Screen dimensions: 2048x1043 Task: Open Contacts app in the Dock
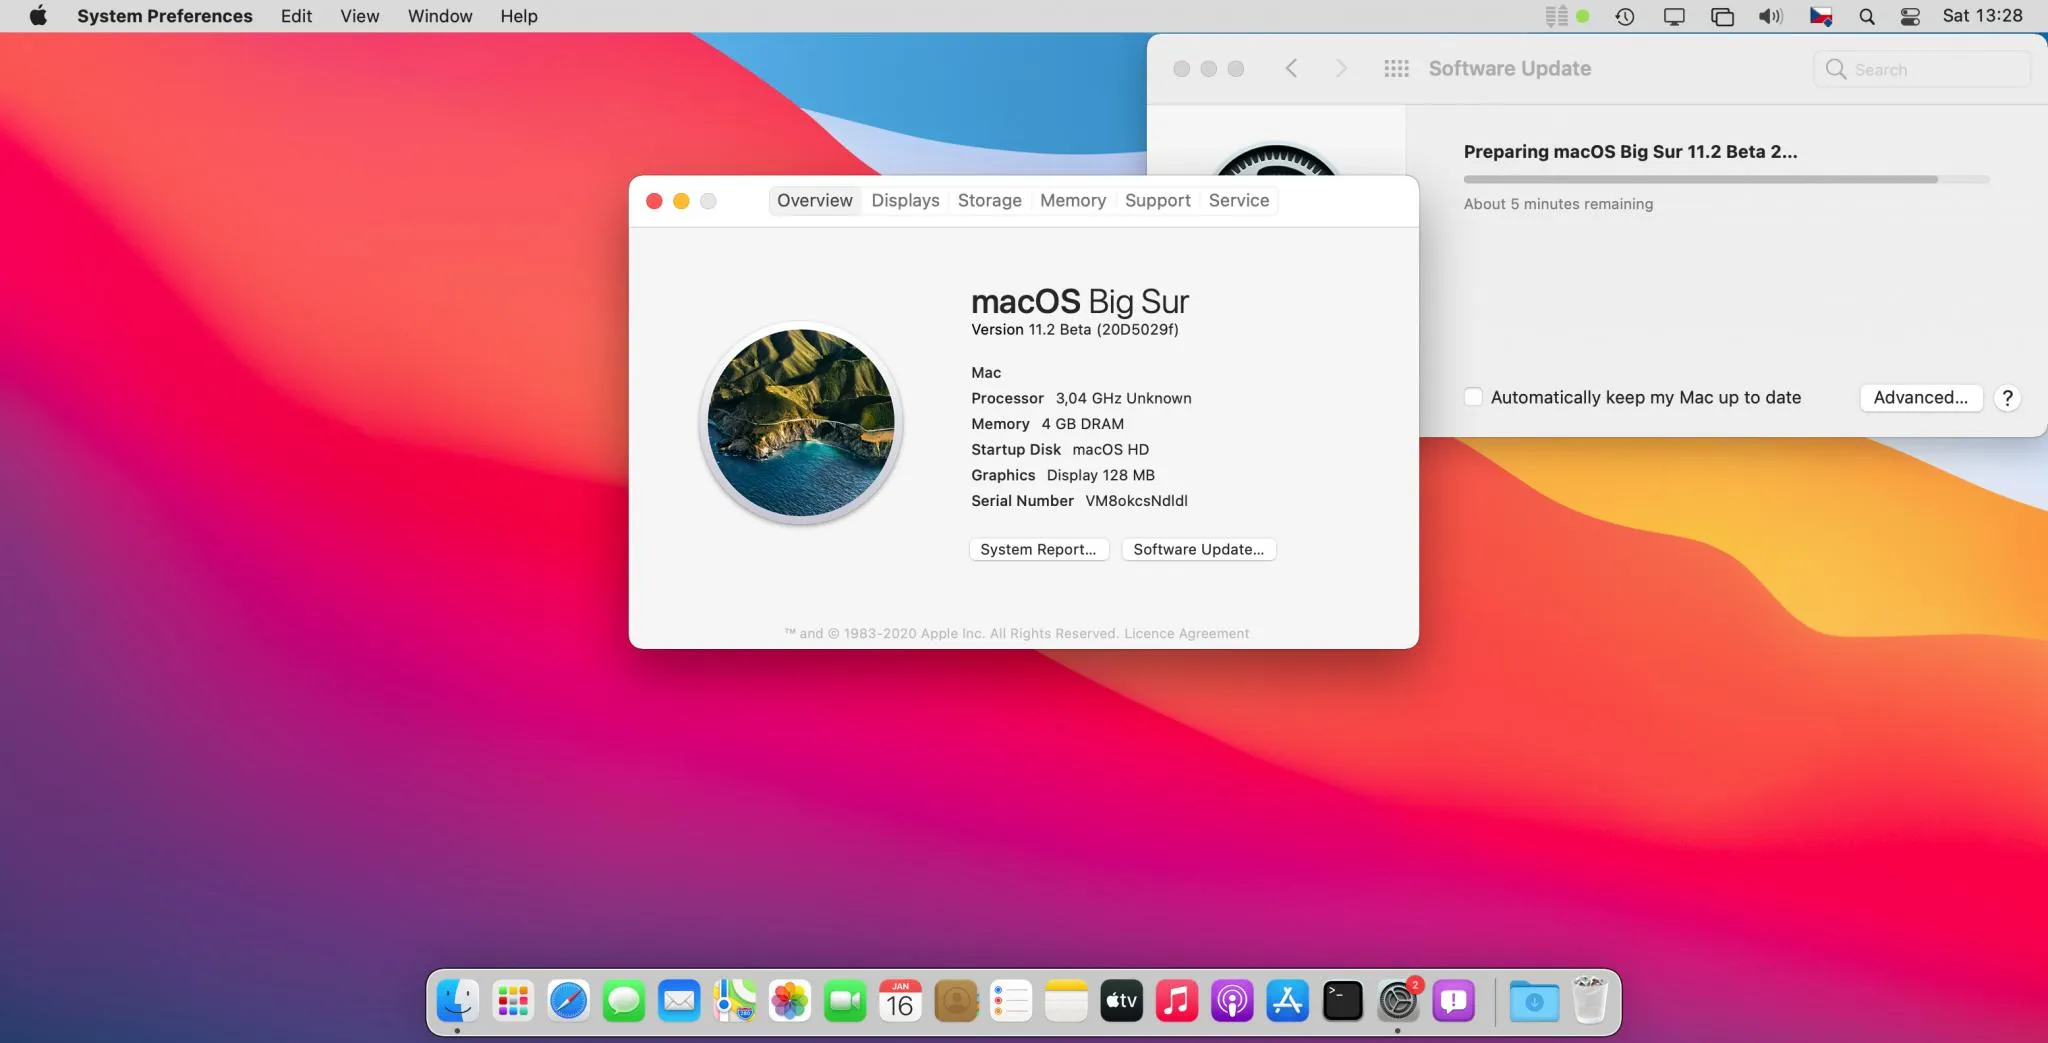pyautogui.click(x=956, y=1000)
